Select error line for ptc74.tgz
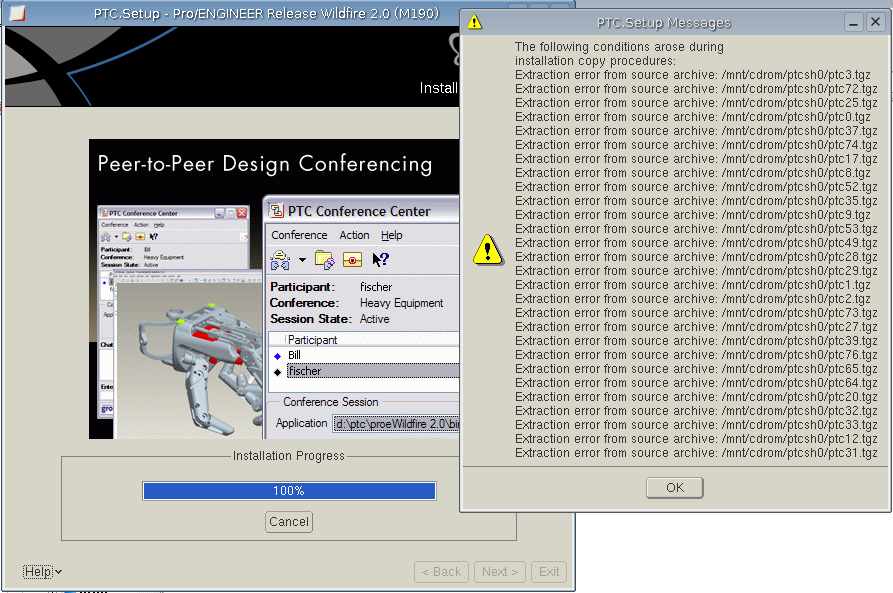The image size is (893, 593). pos(696,145)
